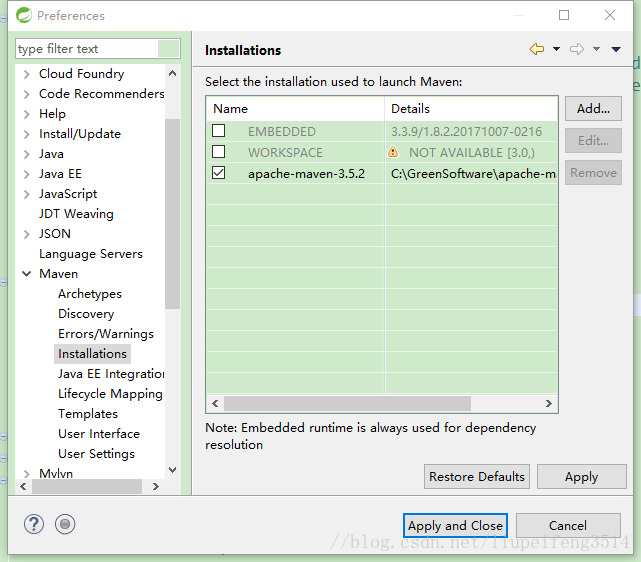Click Apply and Close button
Screen dimensions: 641x562
pos(455,526)
